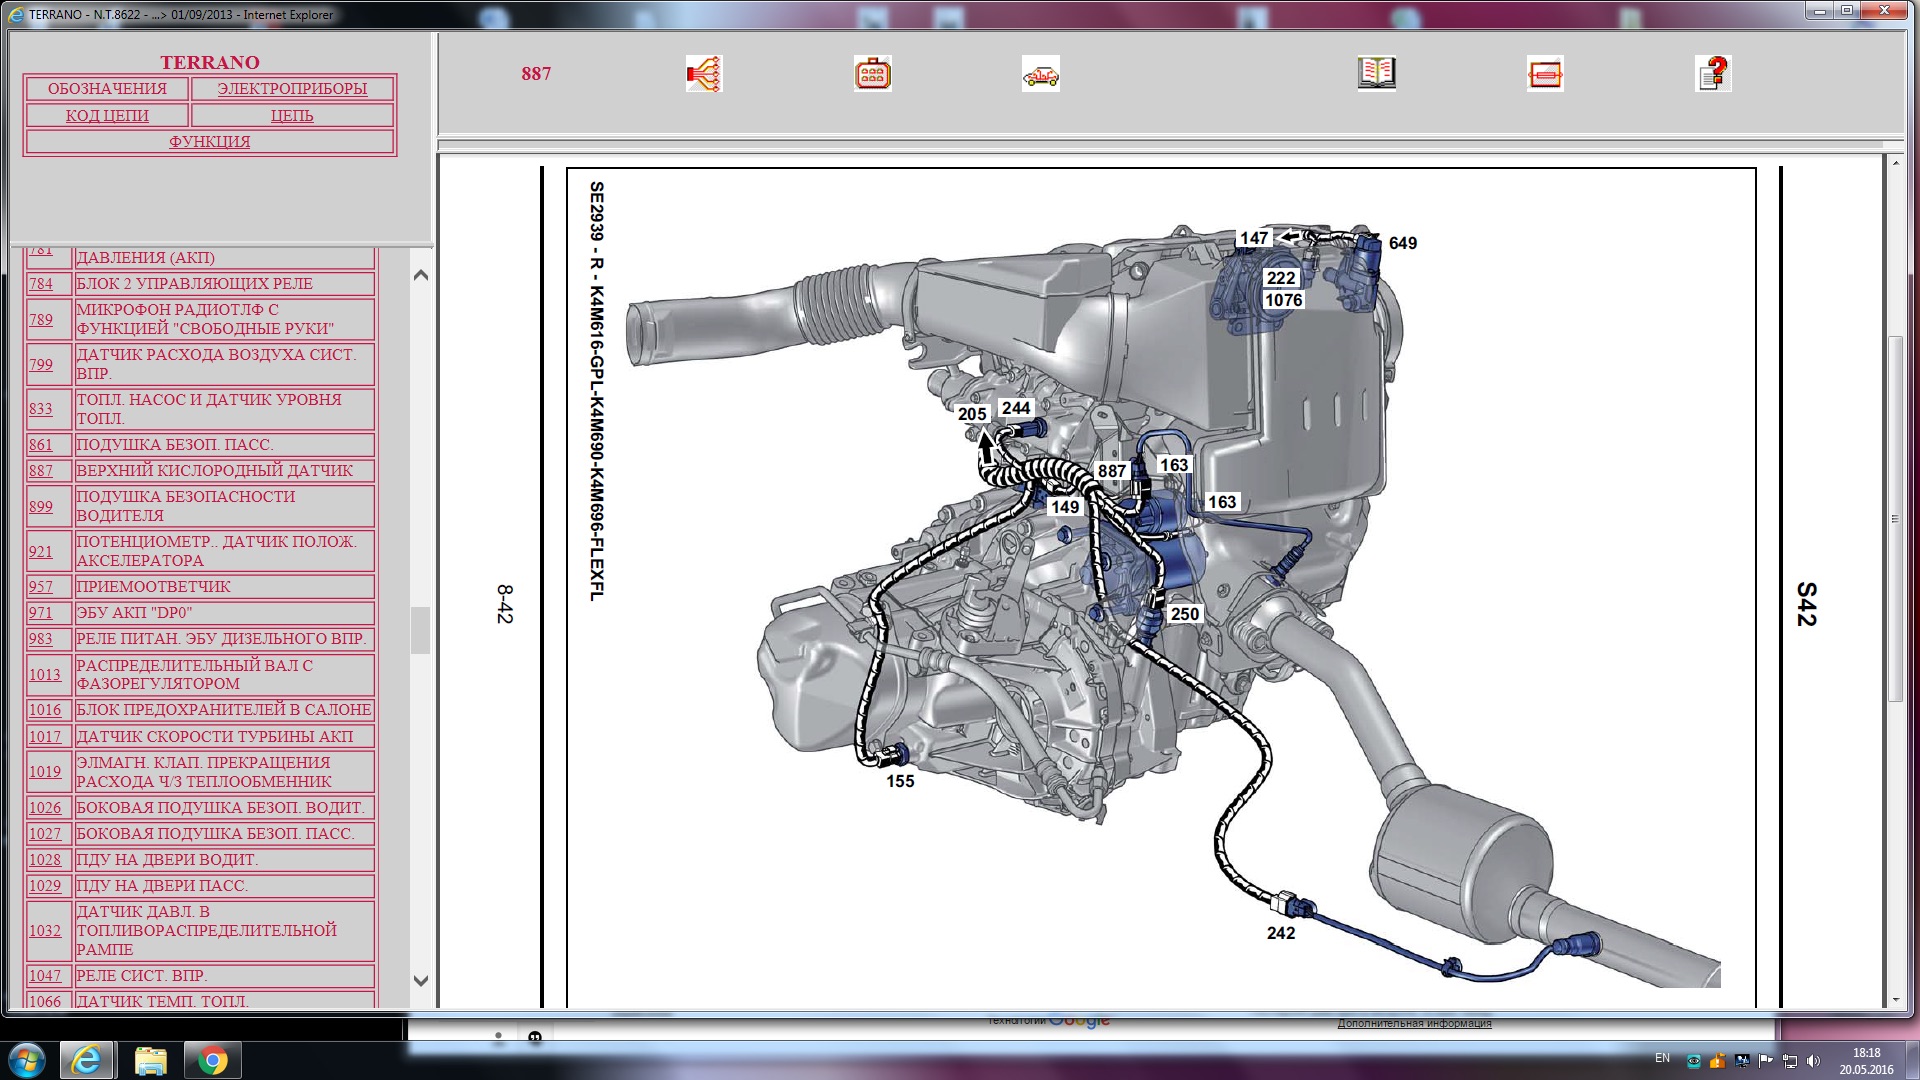Click the diagram pane scroll down arrow
This screenshot has width=1920, height=1080.
(x=1895, y=999)
